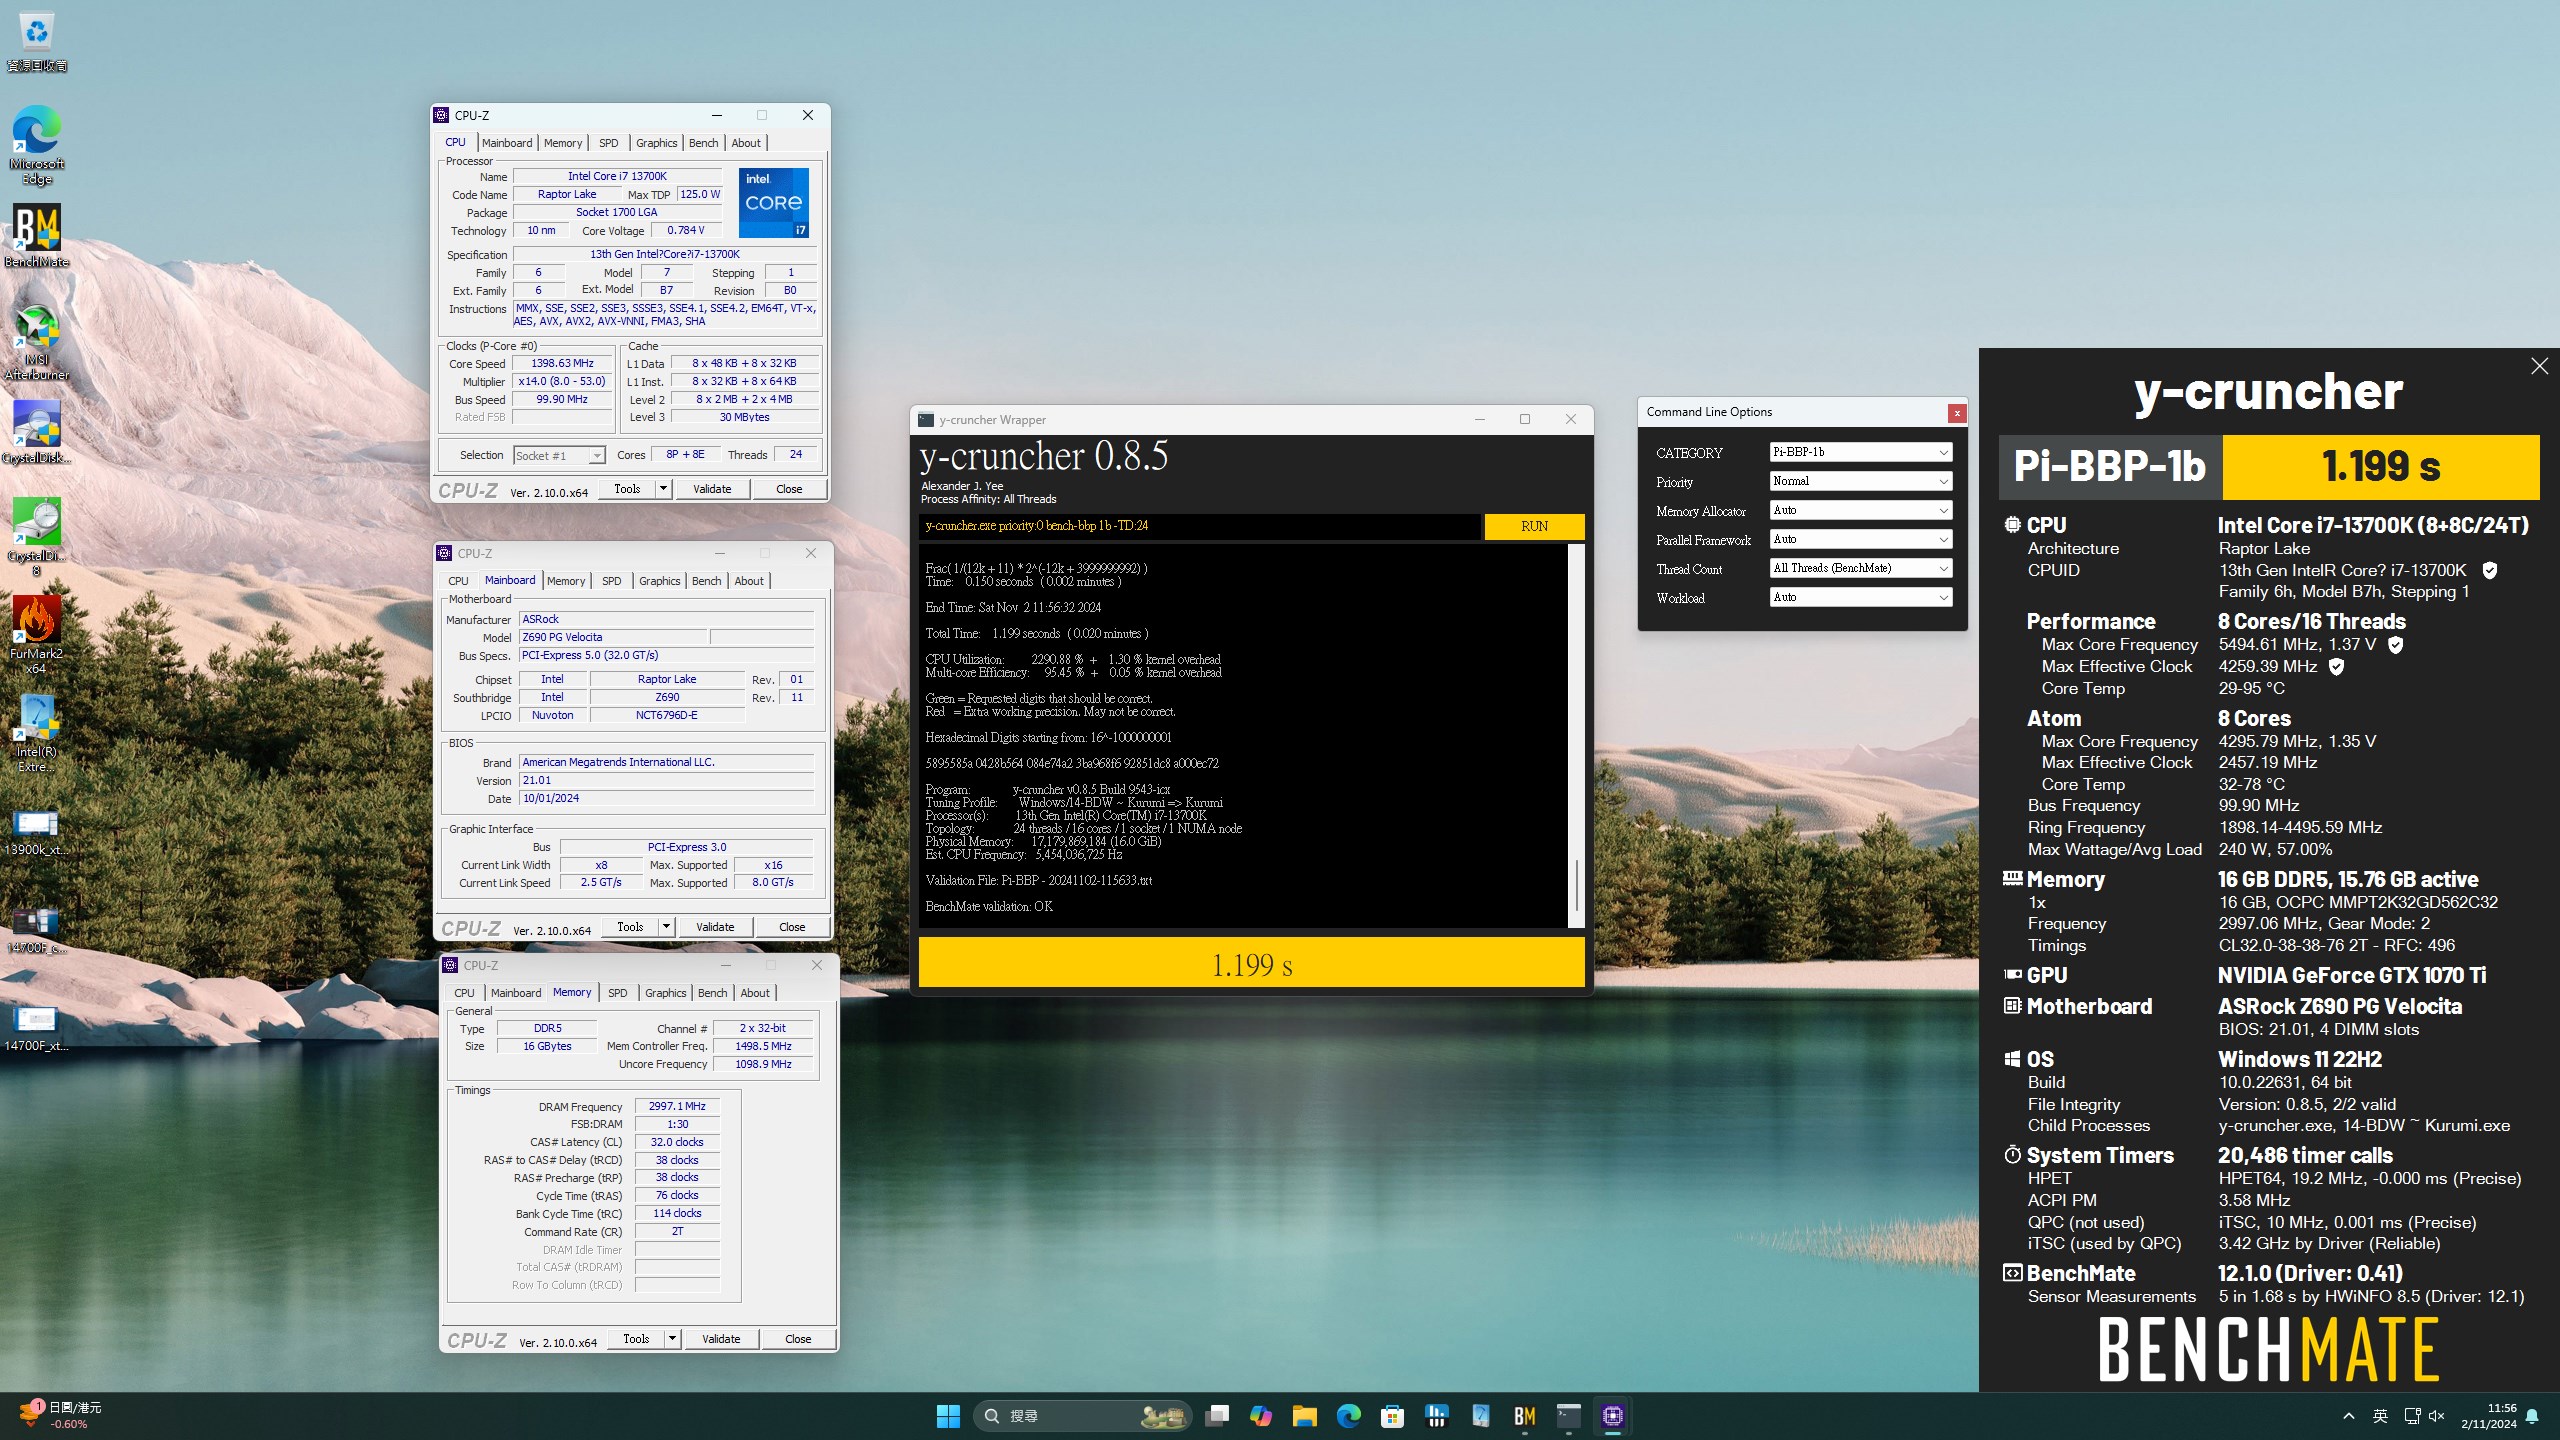Image resolution: width=2560 pixels, height=1440 pixels.
Task: Open About tab in Memory CPU-Z window
Action: 755,993
